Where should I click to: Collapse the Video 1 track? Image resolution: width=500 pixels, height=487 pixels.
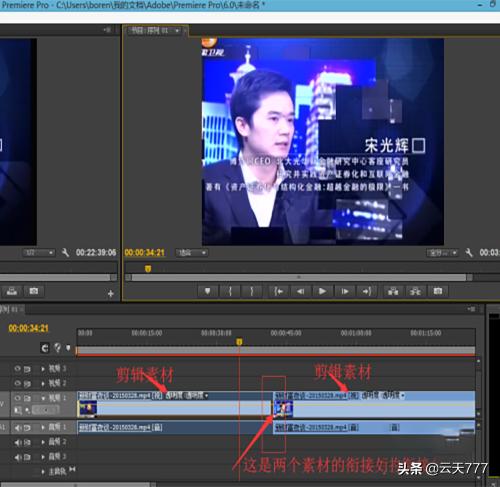click(43, 398)
